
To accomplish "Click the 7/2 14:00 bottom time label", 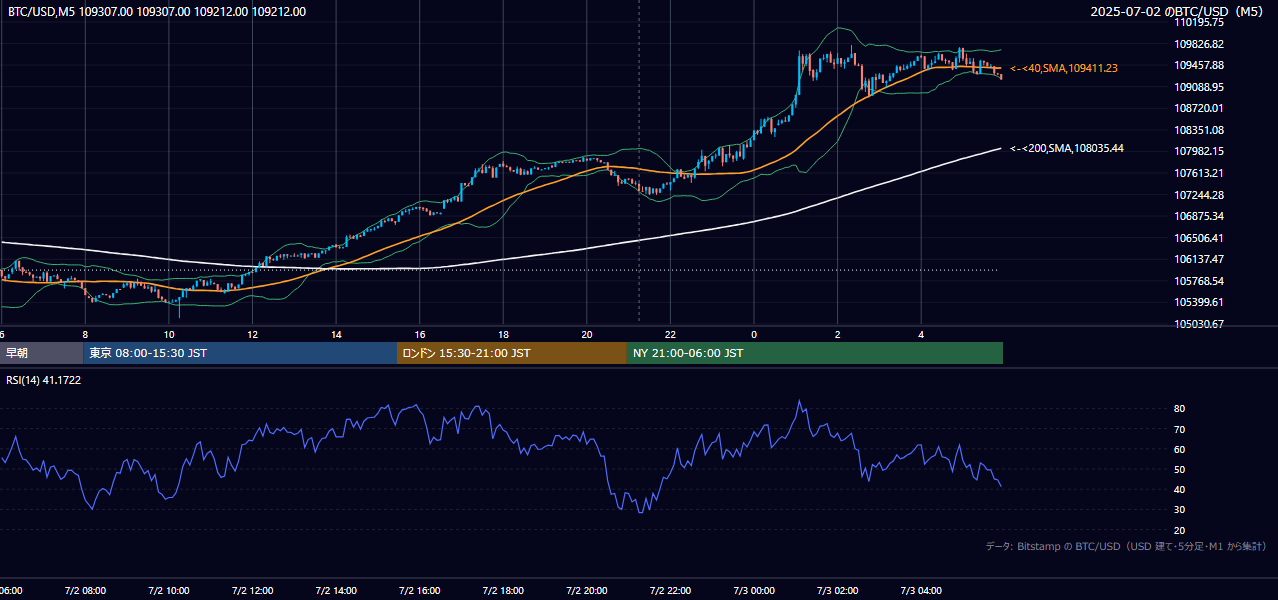I will (x=336, y=591).
